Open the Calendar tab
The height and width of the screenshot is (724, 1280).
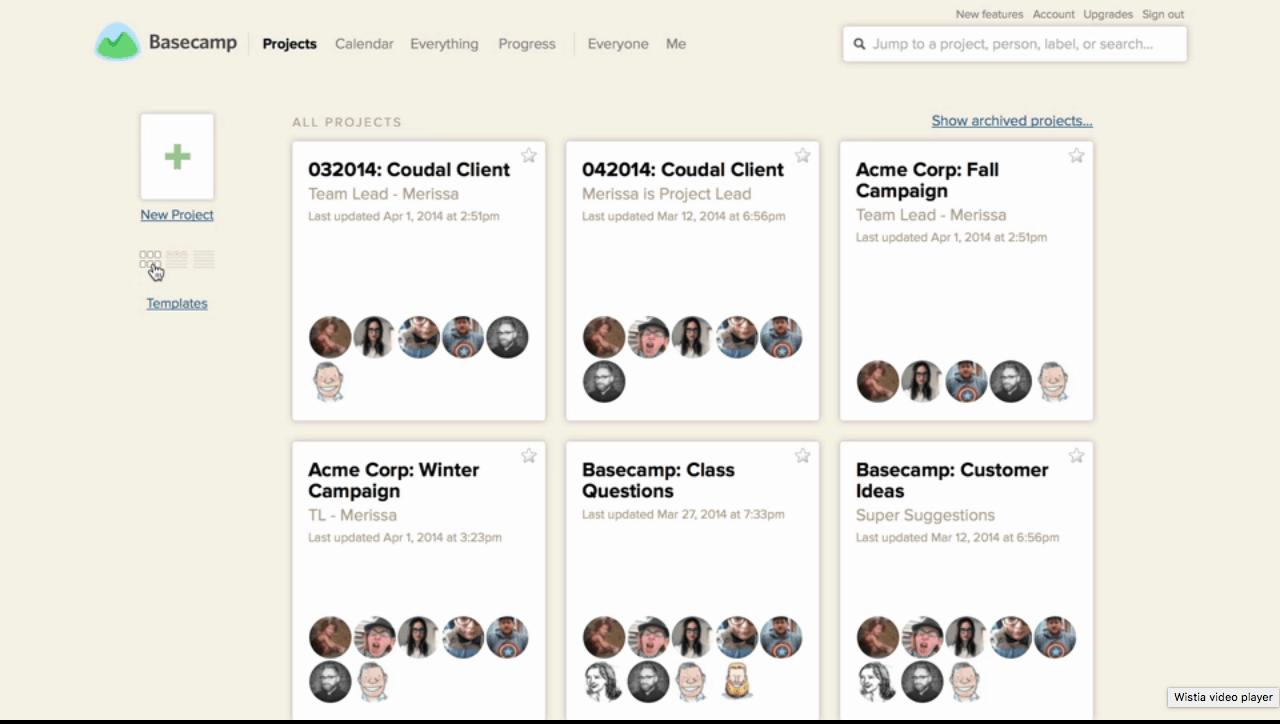(364, 44)
